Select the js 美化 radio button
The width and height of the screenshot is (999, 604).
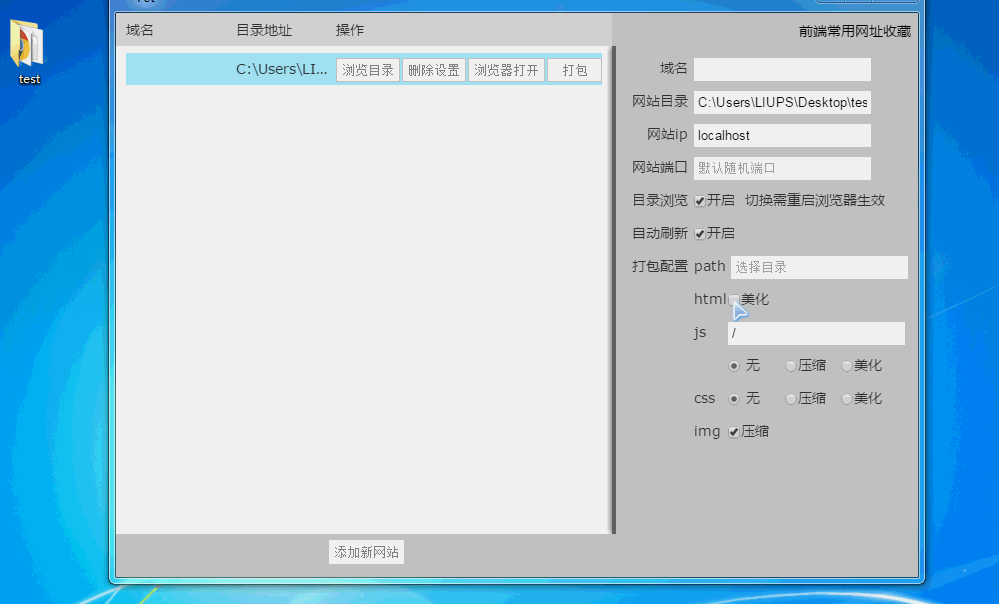pos(847,366)
